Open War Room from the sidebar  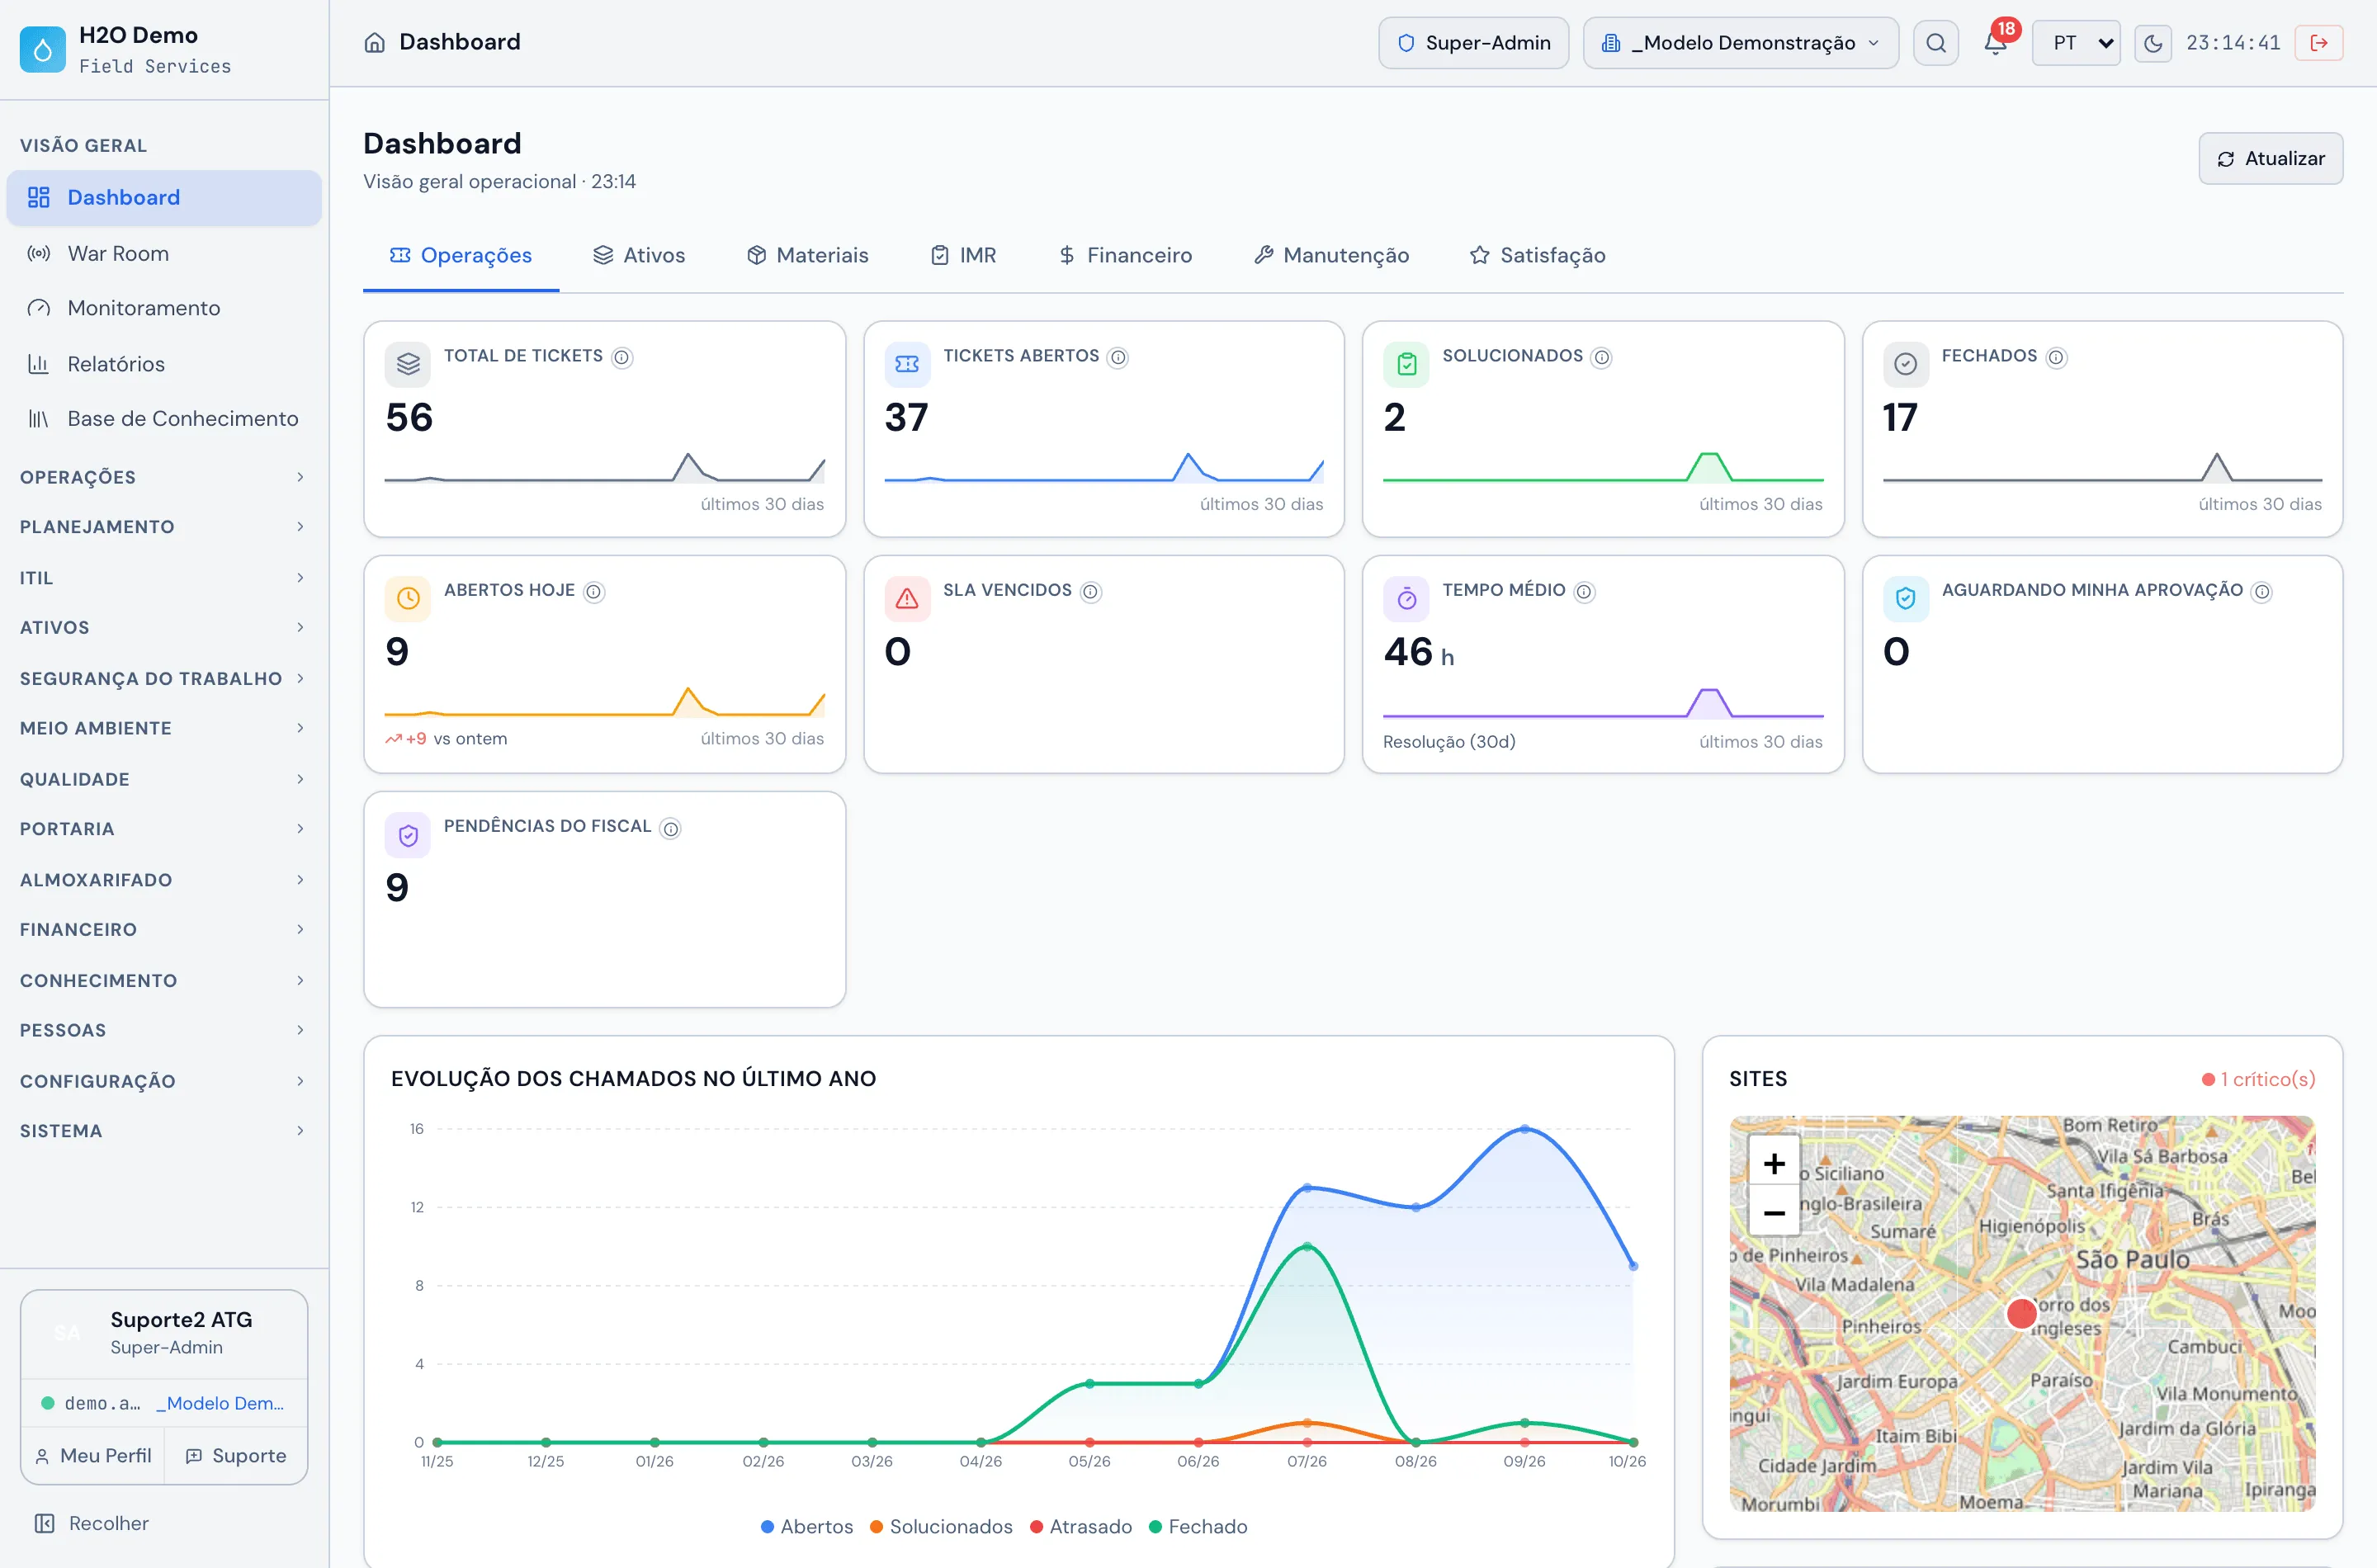tap(163, 253)
